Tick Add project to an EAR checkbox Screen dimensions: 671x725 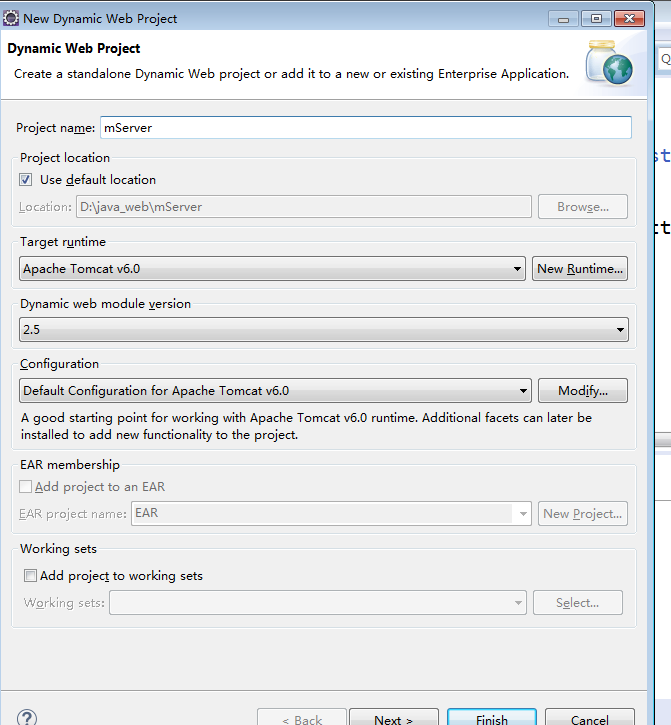[x=25, y=486]
